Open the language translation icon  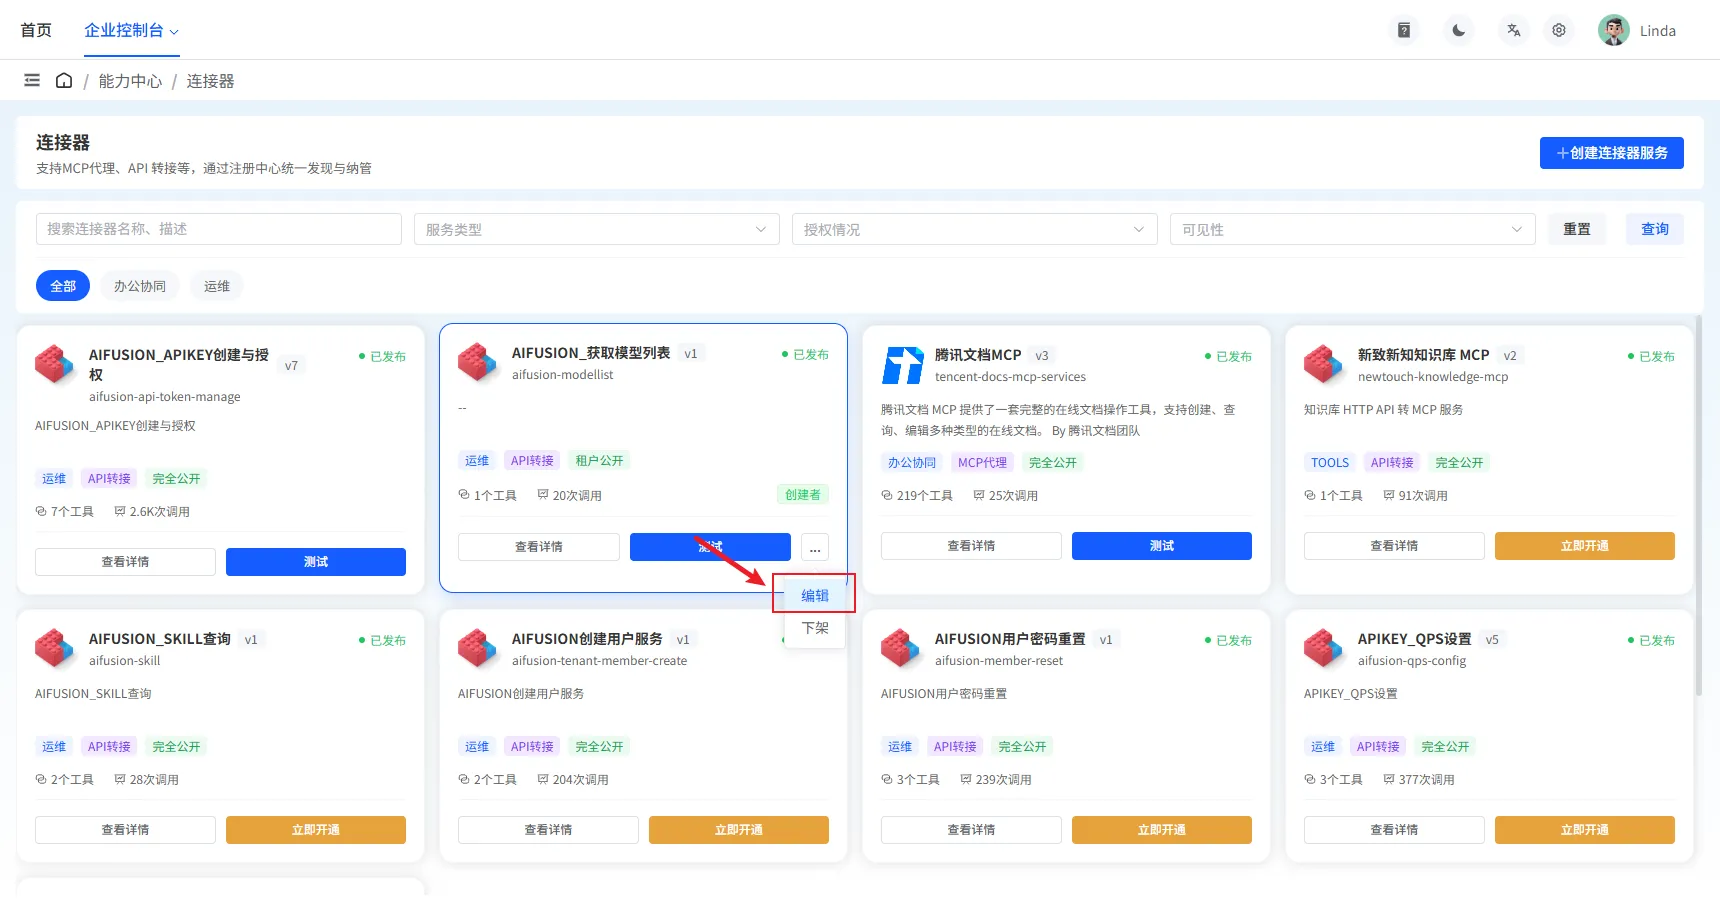pos(1514,30)
